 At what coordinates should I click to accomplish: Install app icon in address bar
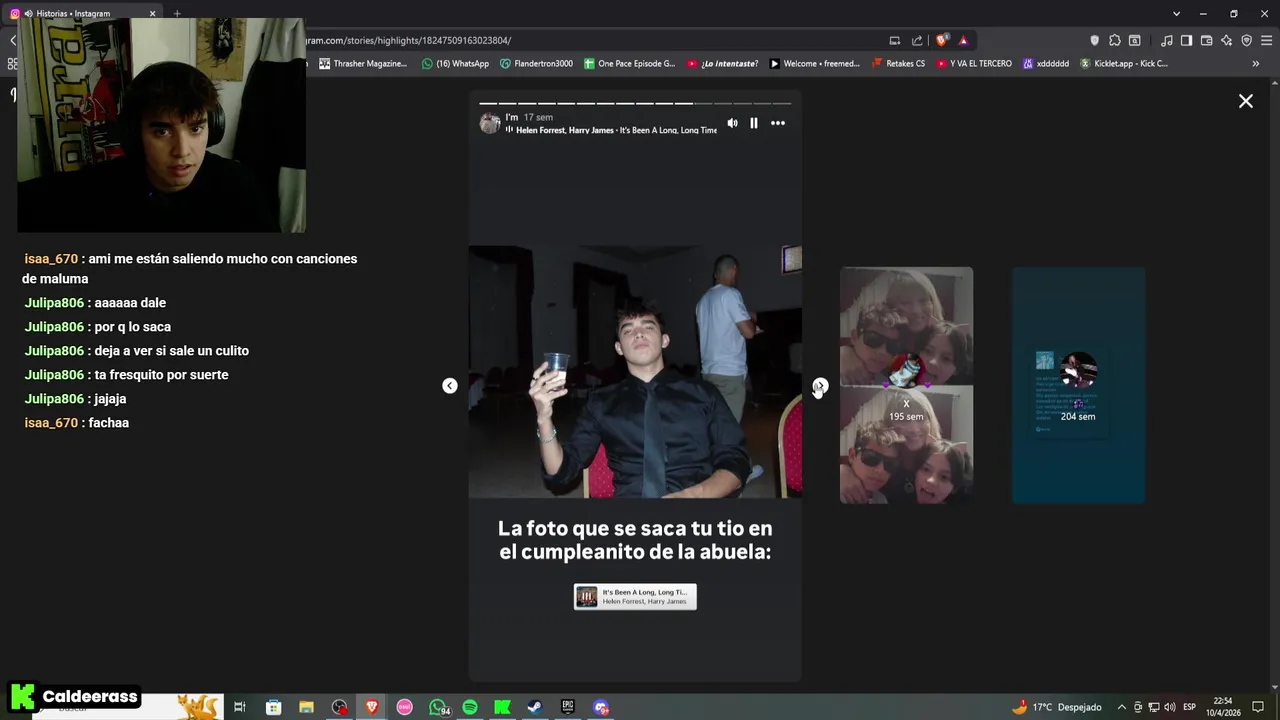coord(895,41)
